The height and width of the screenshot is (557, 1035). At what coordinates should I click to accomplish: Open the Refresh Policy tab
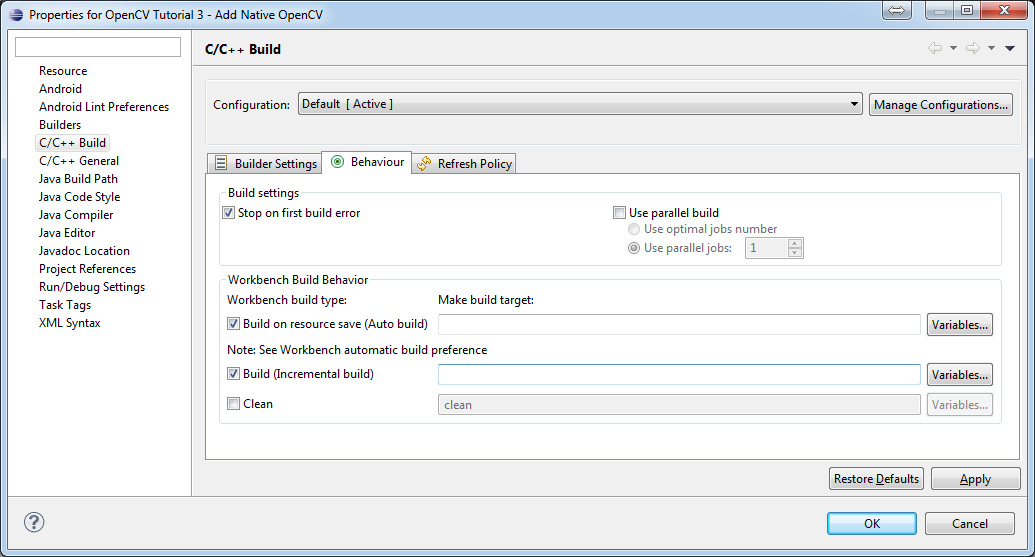pos(465,163)
